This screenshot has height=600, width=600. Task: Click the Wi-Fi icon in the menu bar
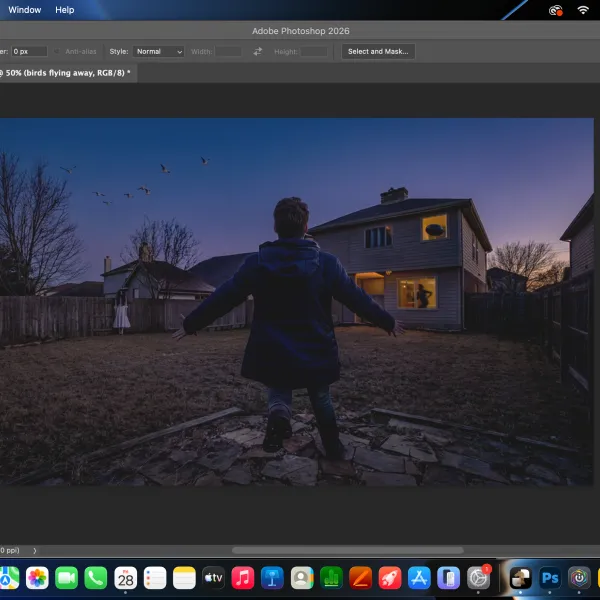point(582,10)
